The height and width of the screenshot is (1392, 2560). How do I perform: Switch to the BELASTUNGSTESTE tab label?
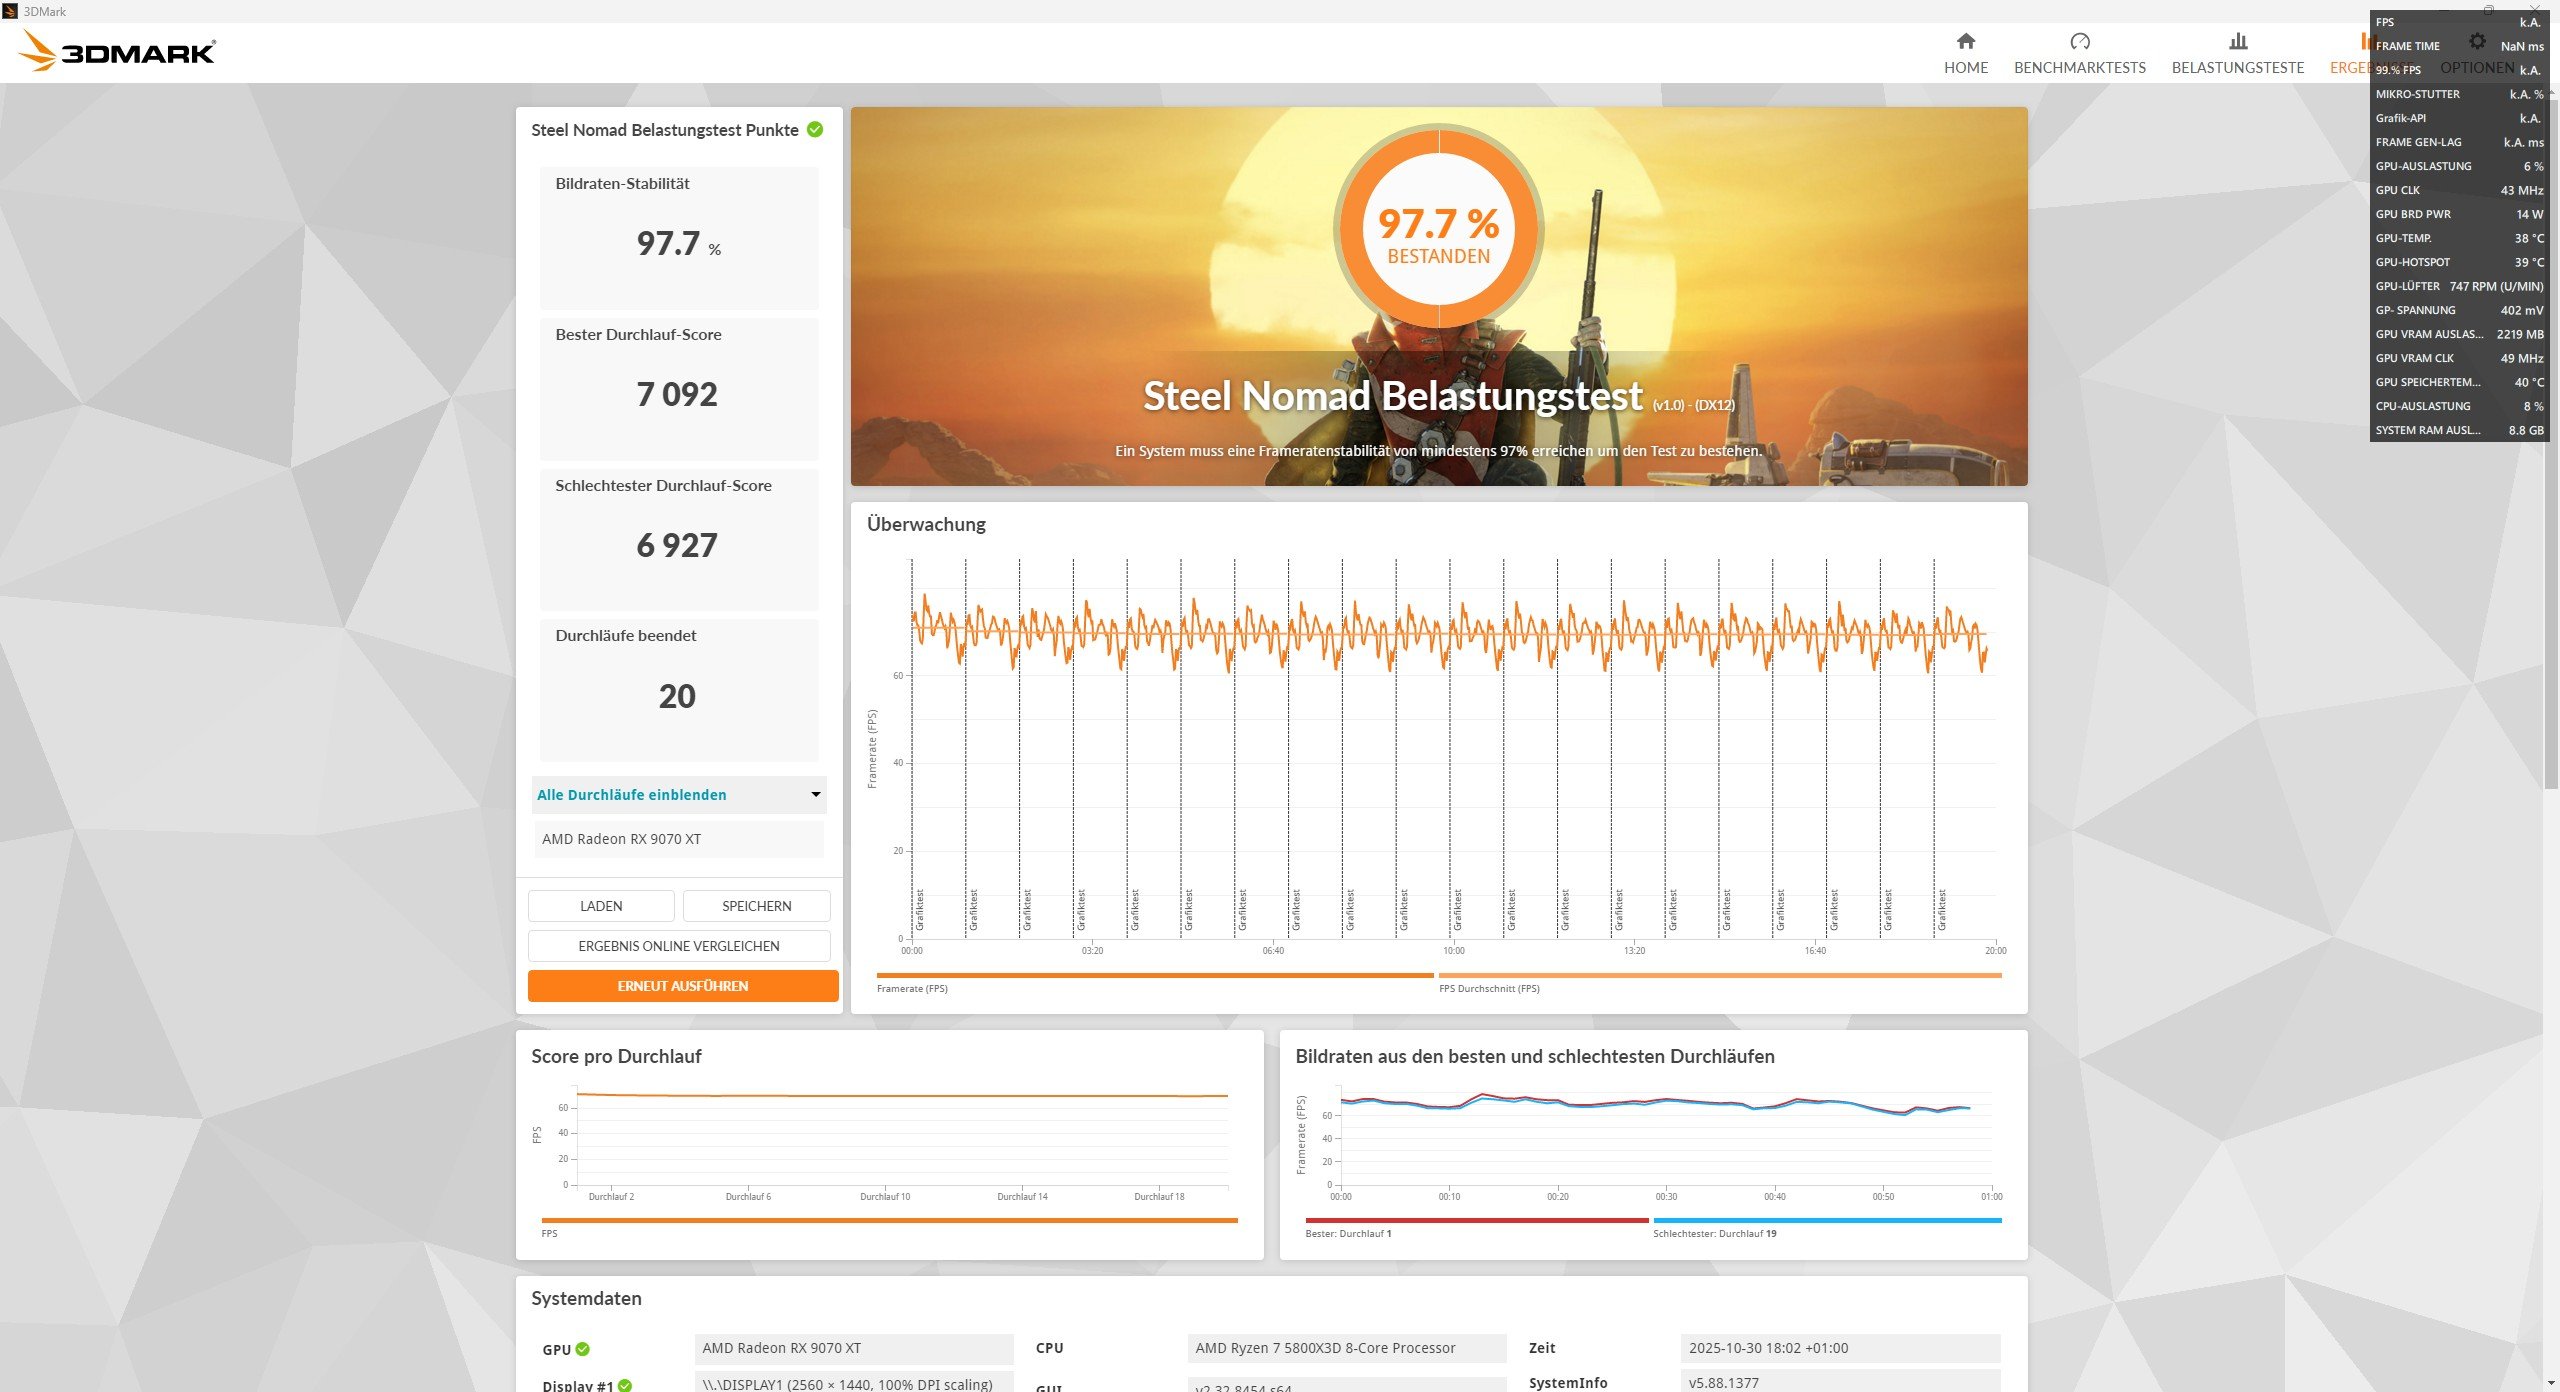coord(2237,68)
